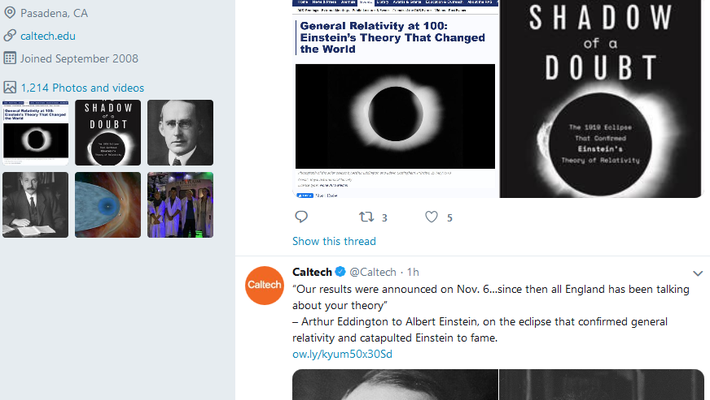Screen dimensions: 710x400
Task: Open the Eddington portrait thumbnail
Action: tap(180, 132)
